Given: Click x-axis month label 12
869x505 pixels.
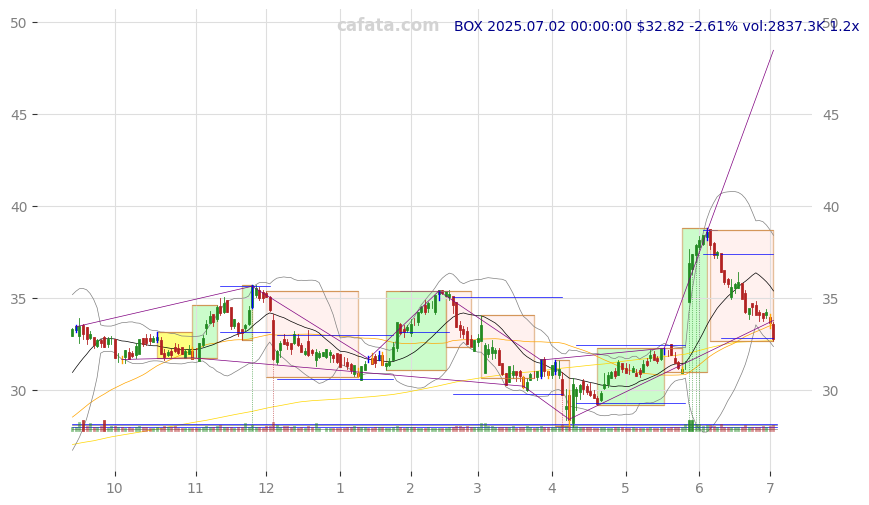Looking at the screenshot, I should [x=267, y=488].
